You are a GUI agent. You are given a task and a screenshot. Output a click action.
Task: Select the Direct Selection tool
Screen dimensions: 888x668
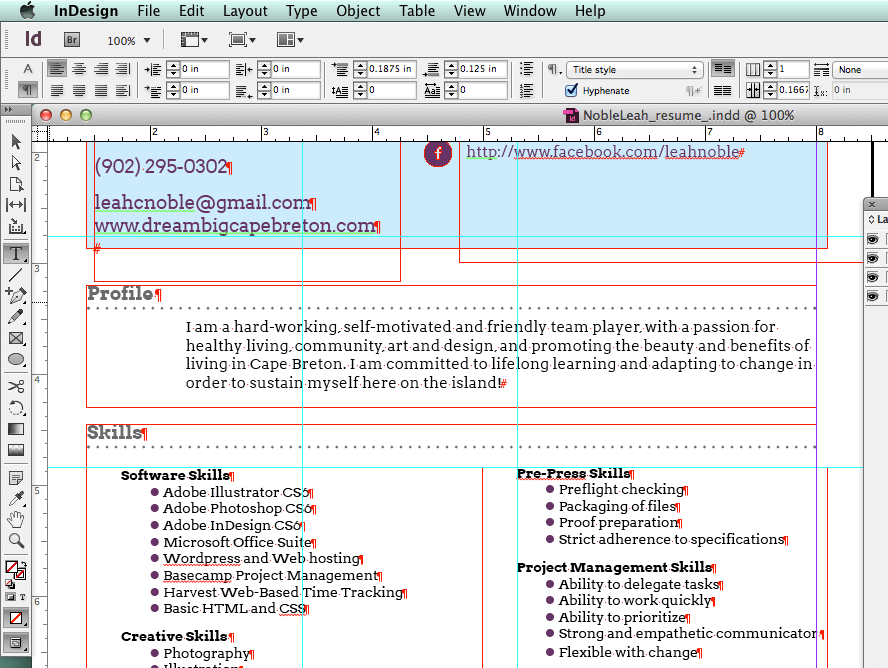pos(16,163)
